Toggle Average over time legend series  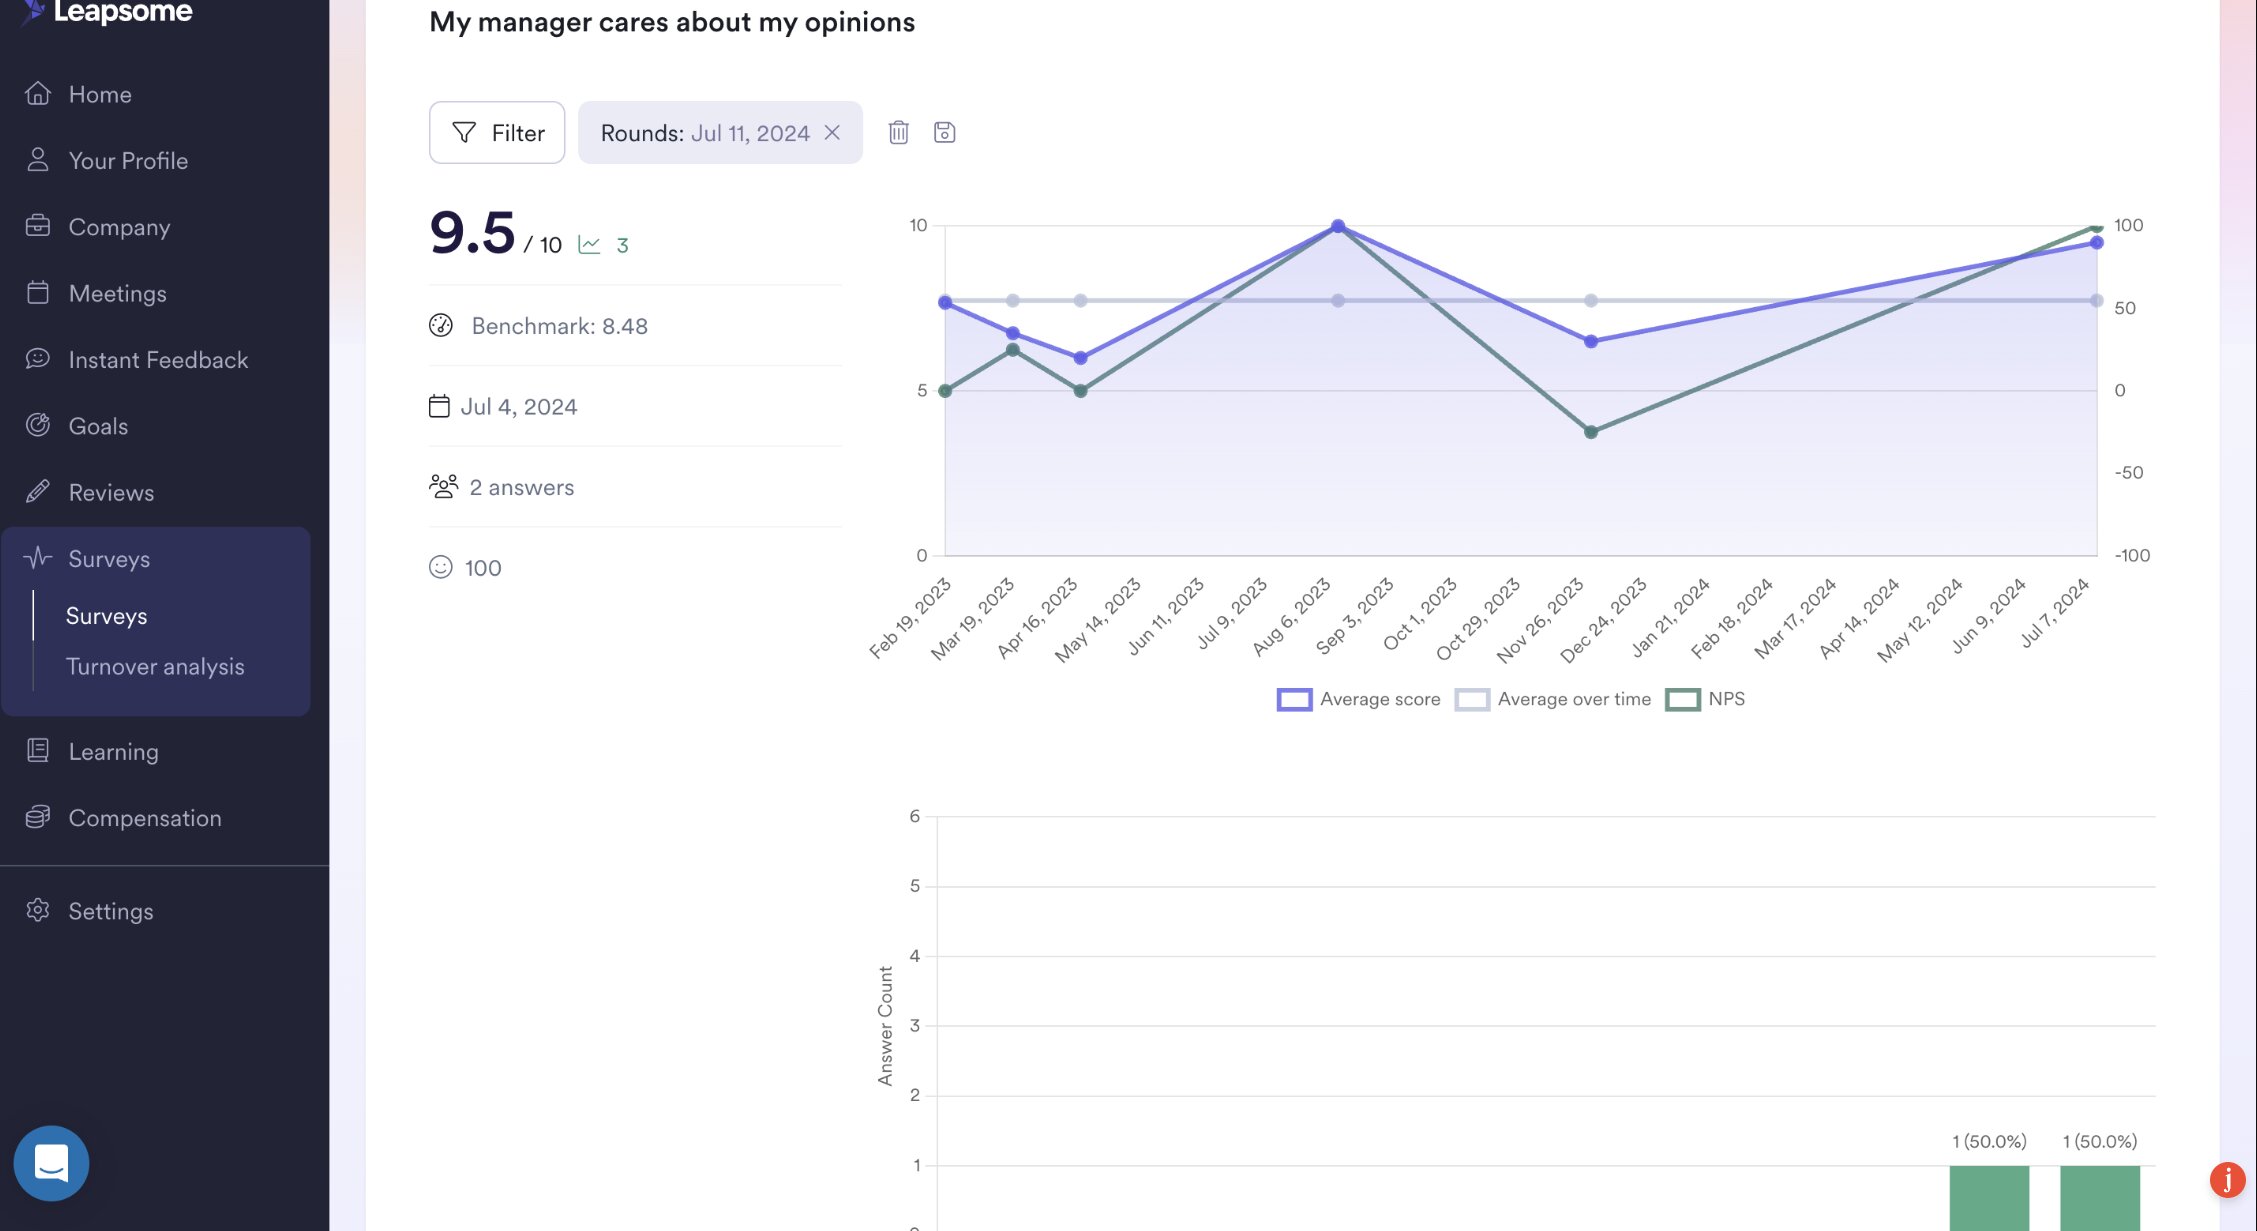1553,699
